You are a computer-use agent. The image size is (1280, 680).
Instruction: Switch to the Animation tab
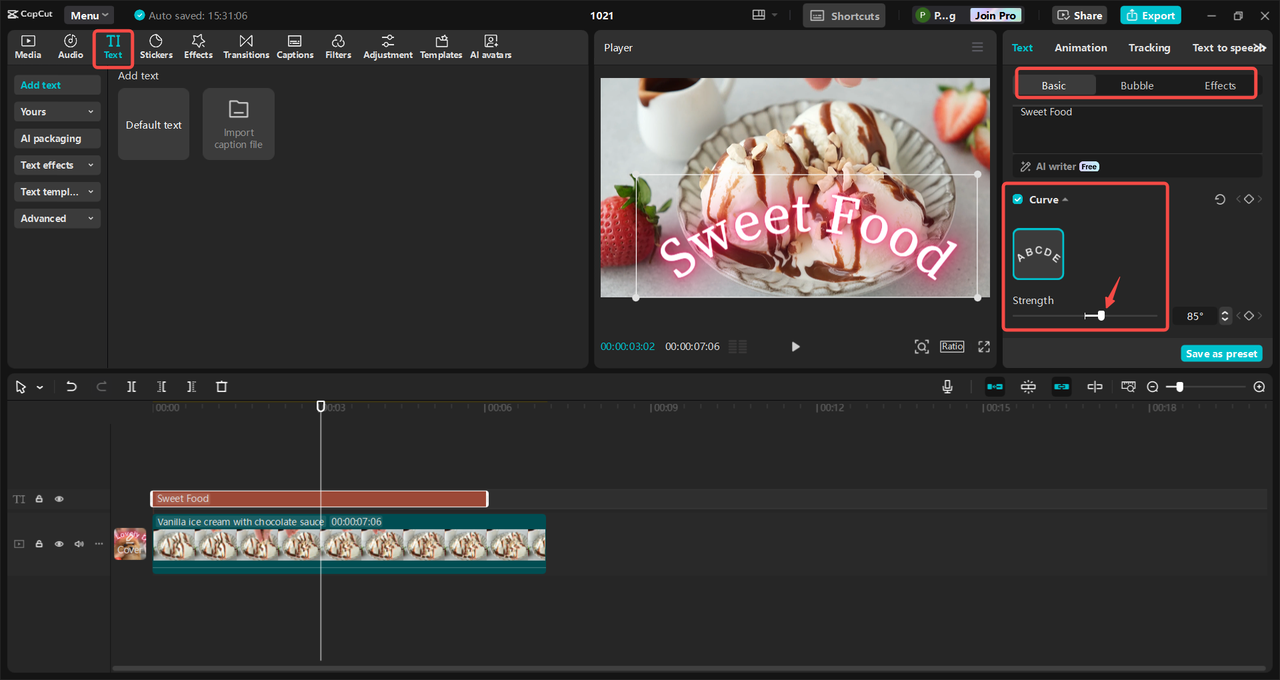click(x=1081, y=47)
